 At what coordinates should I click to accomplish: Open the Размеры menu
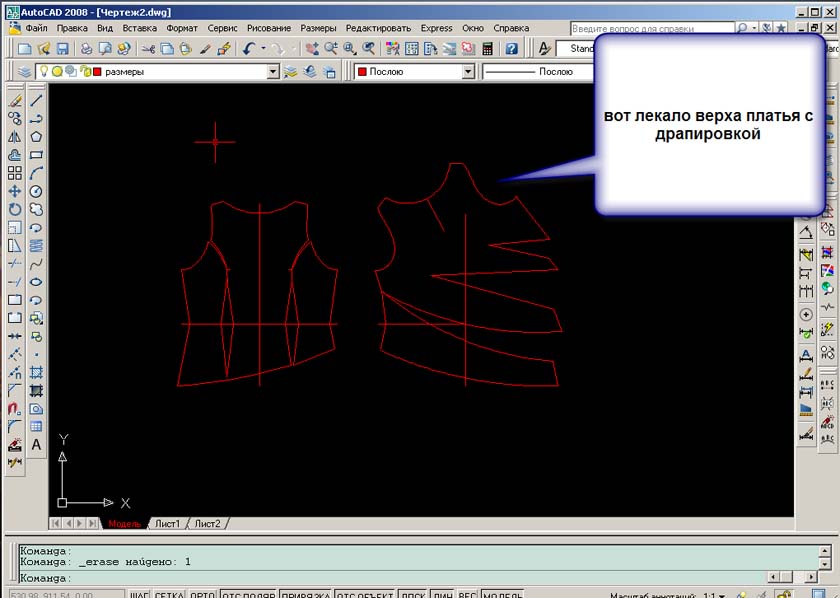(318, 28)
